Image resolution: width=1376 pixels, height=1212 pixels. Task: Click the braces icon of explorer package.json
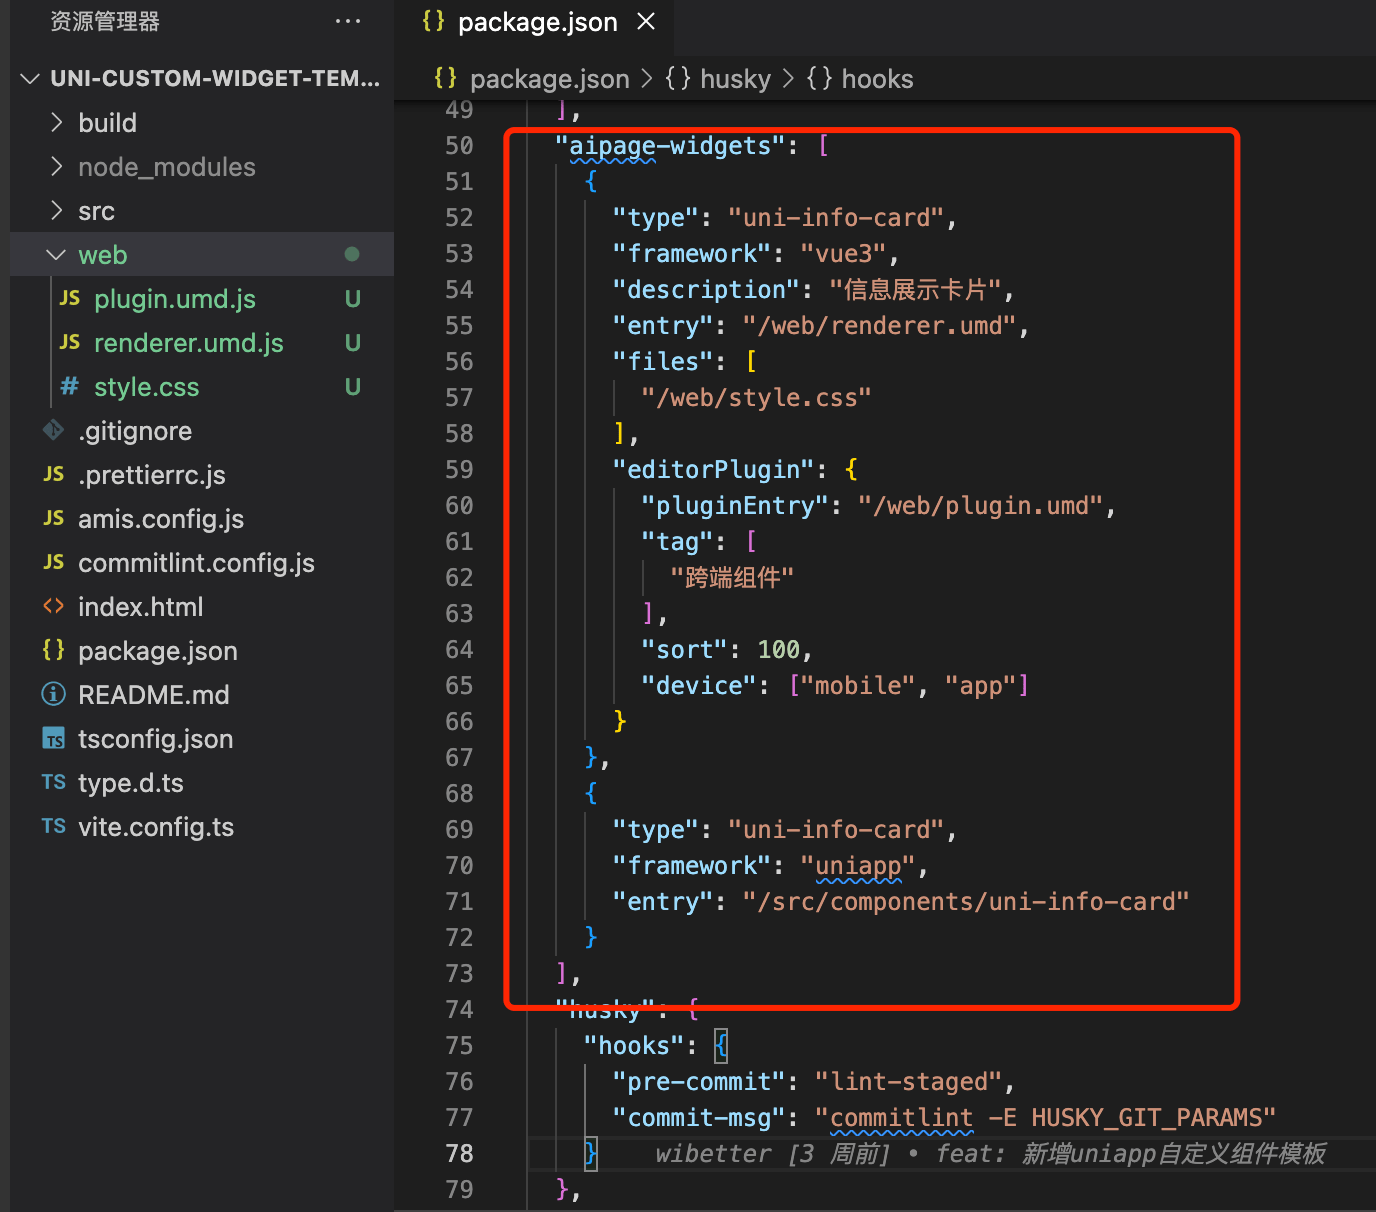click(53, 650)
